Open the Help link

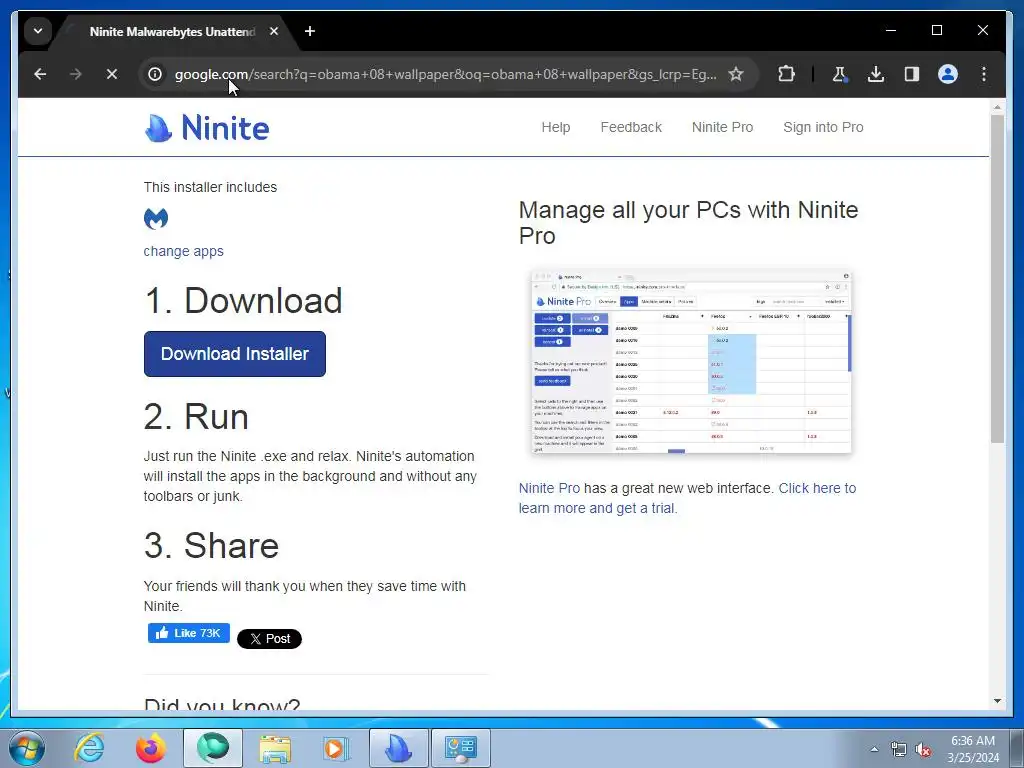tap(556, 127)
